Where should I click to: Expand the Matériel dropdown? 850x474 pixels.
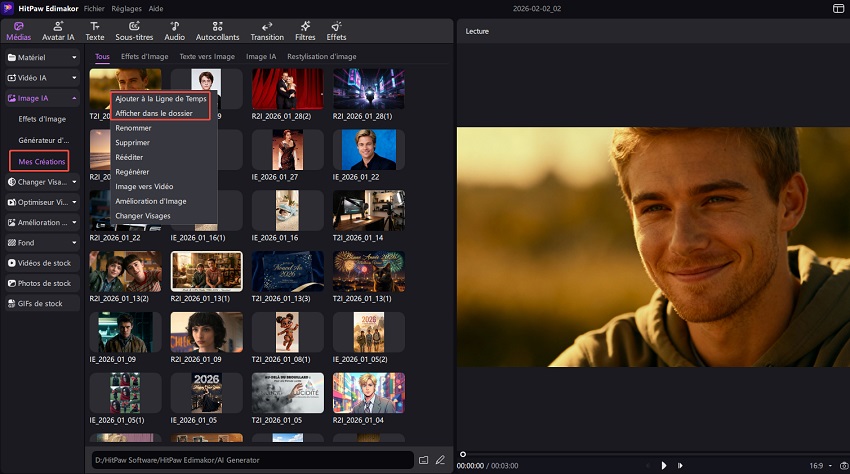[42, 57]
